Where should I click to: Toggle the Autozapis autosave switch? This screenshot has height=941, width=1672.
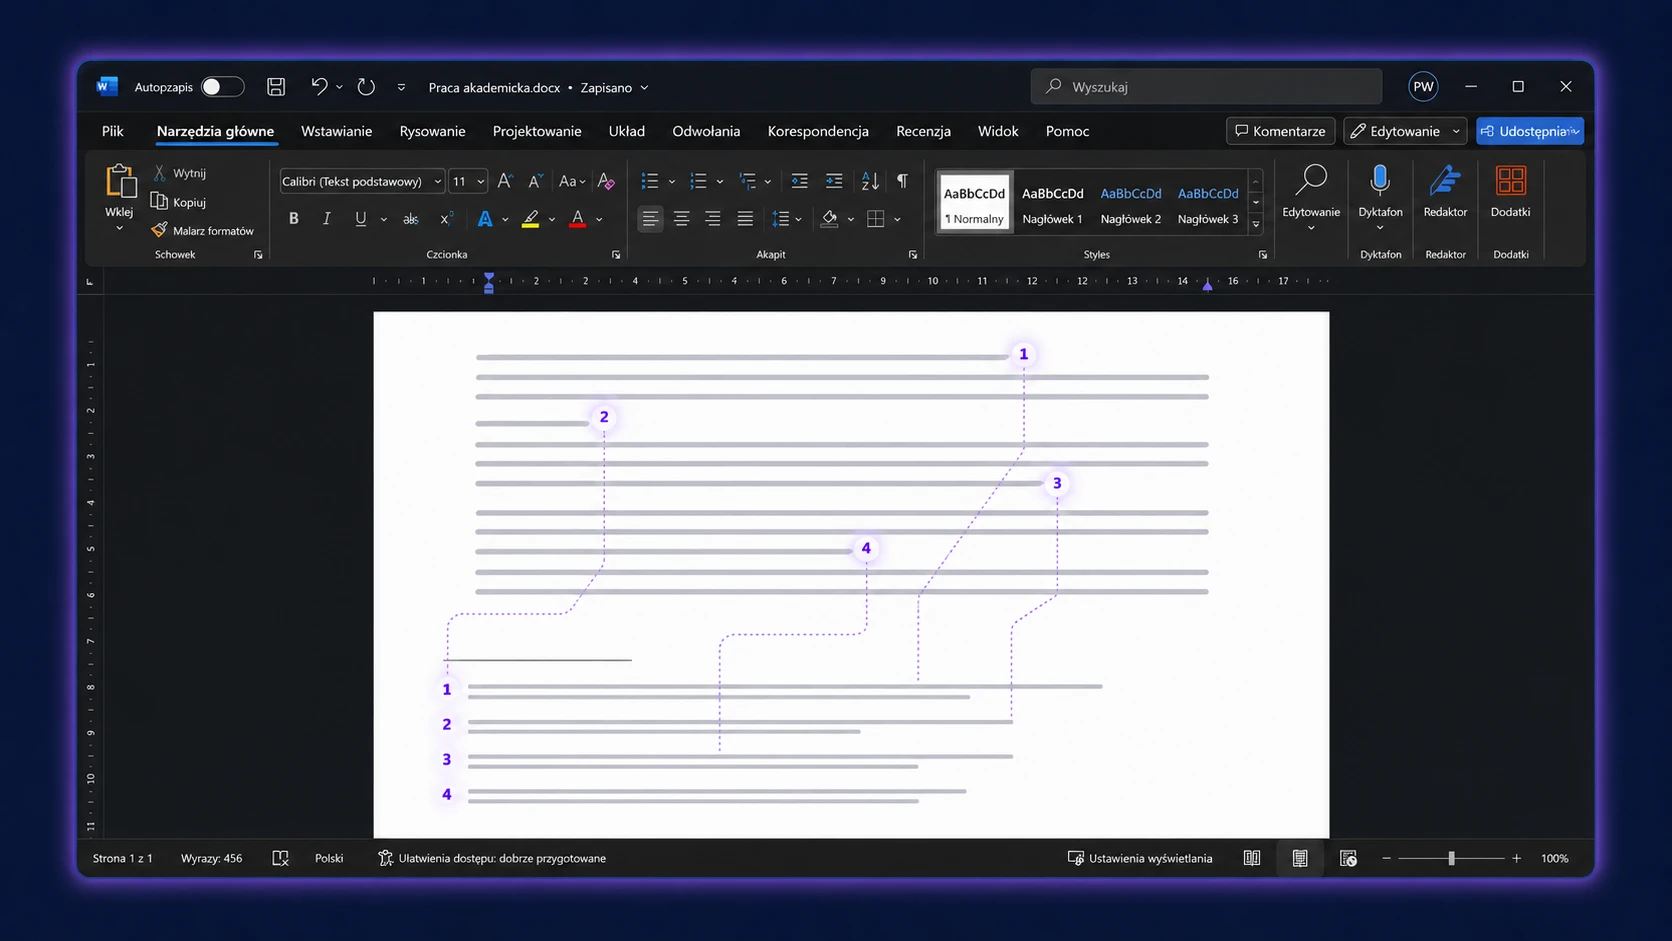222,87
